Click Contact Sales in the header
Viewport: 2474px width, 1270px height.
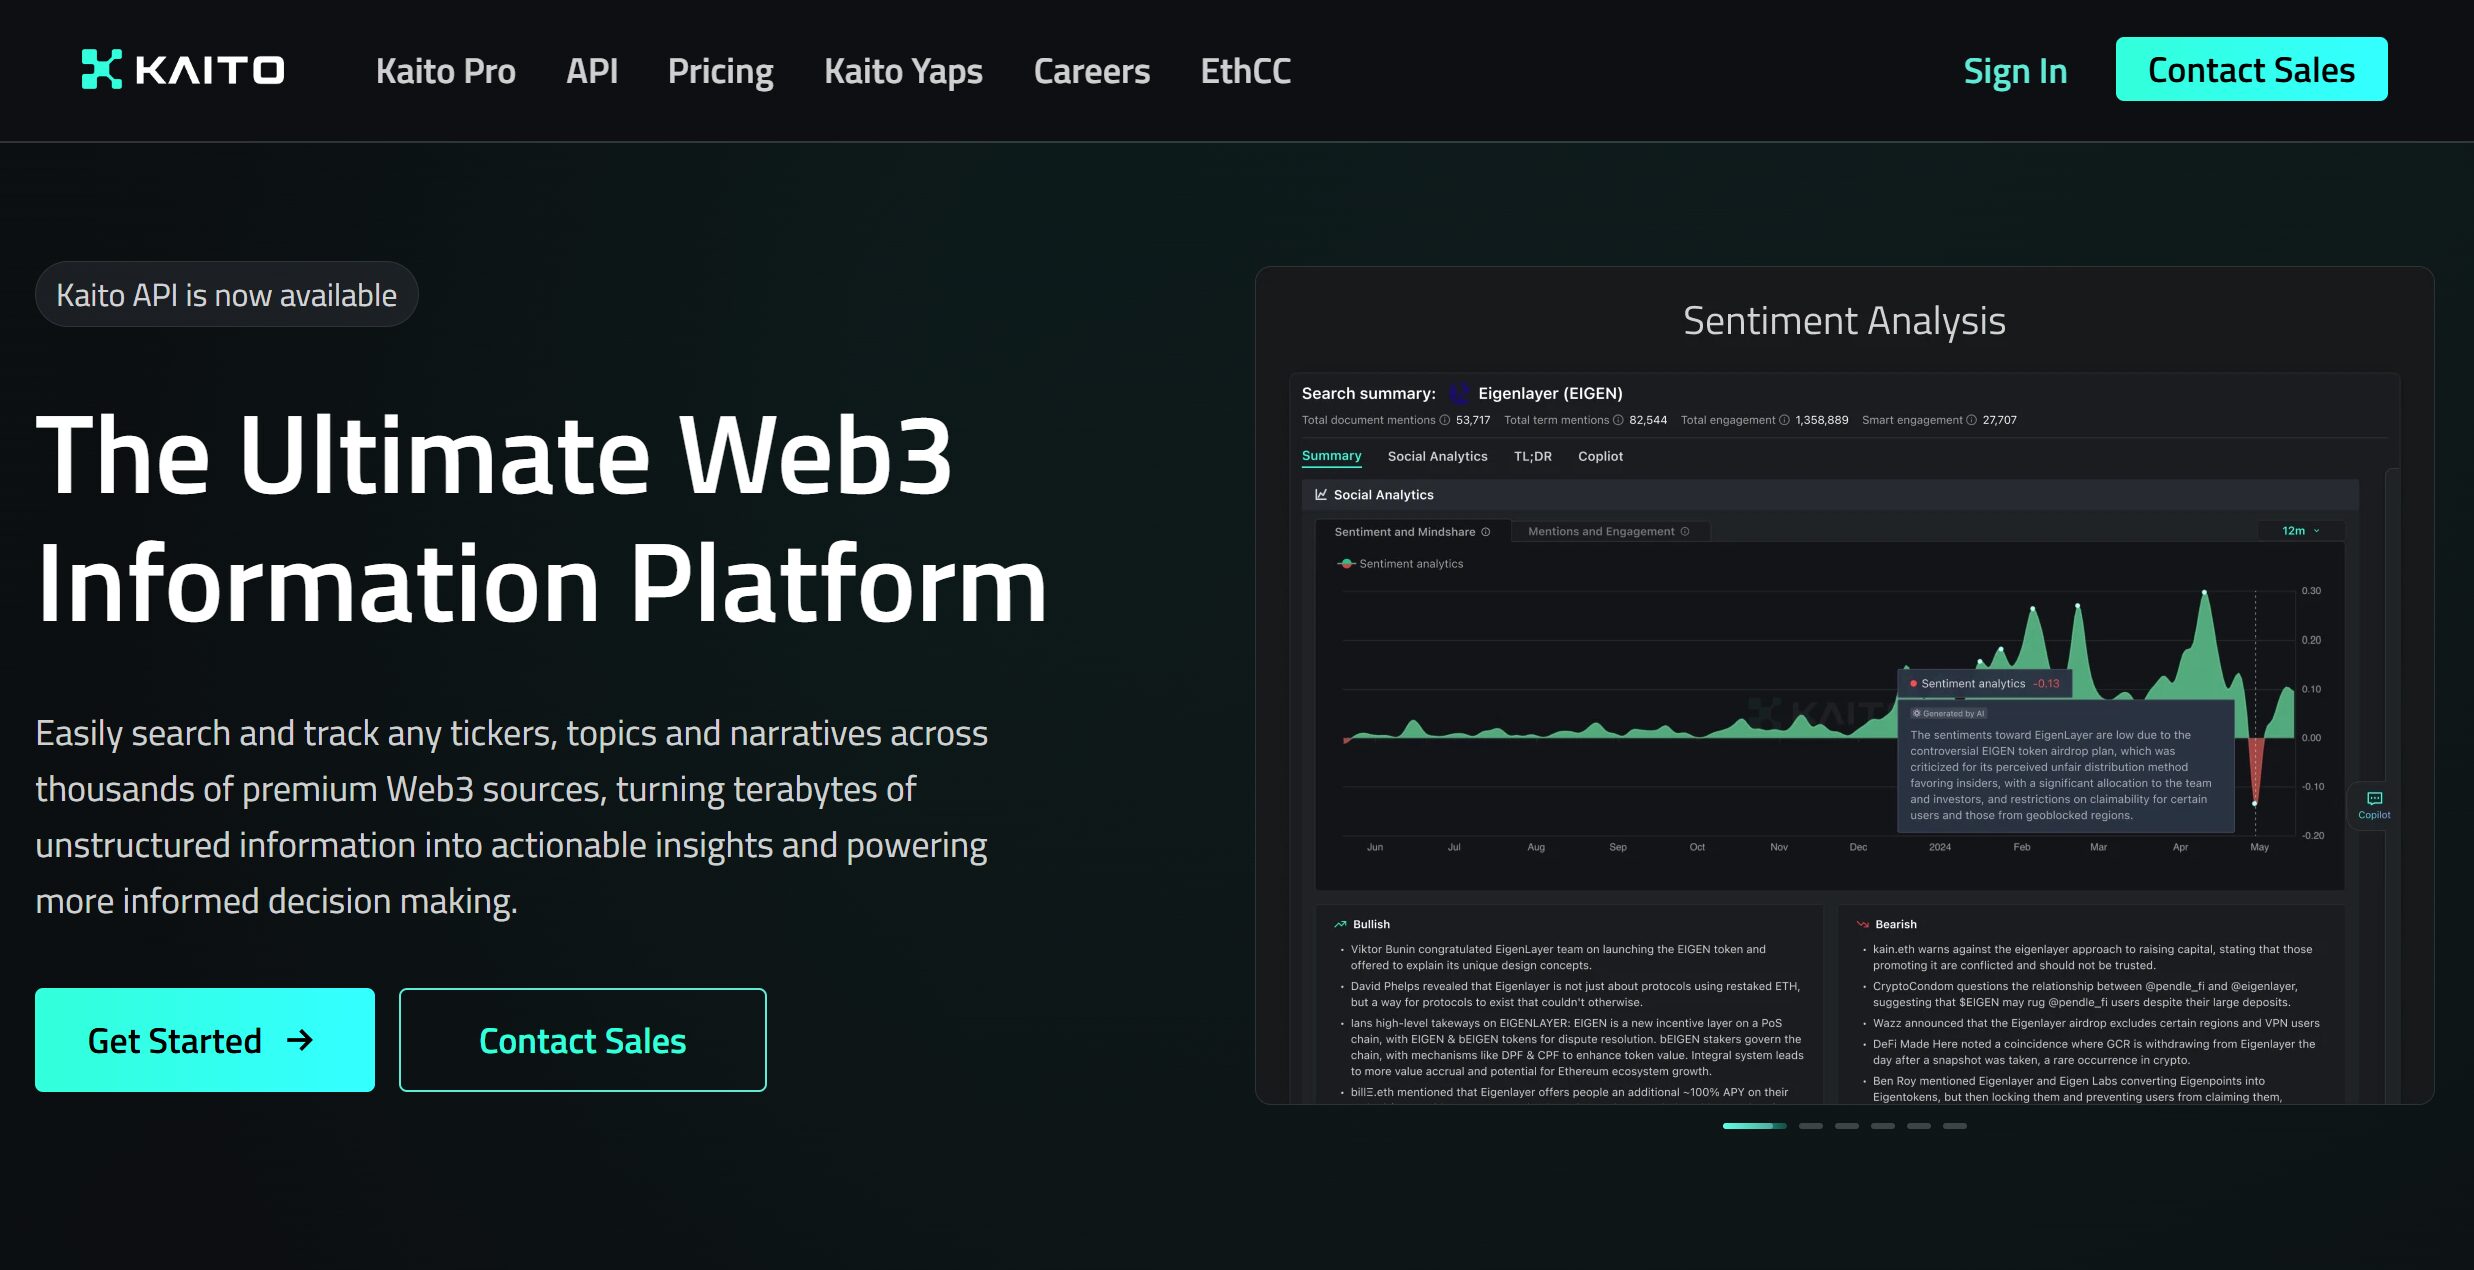point(2251,69)
